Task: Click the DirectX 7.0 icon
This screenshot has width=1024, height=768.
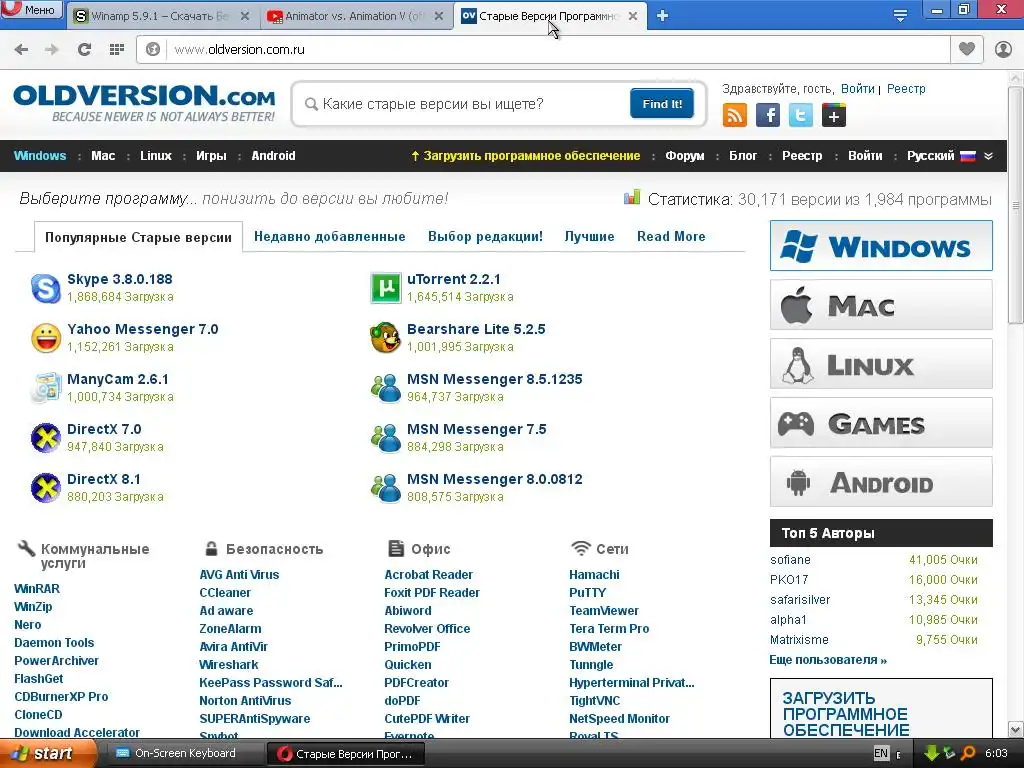Action: click(x=46, y=438)
